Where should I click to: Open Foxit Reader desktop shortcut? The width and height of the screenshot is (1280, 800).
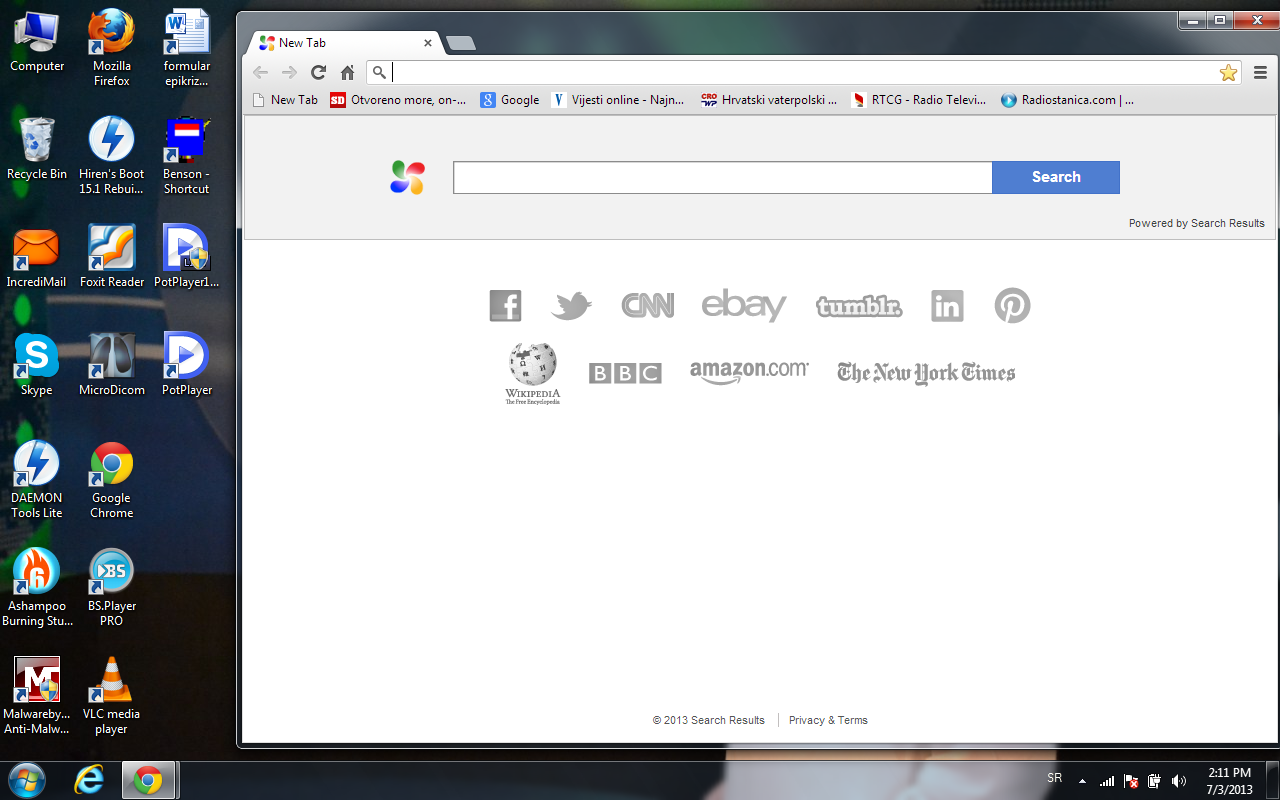(x=112, y=258)
